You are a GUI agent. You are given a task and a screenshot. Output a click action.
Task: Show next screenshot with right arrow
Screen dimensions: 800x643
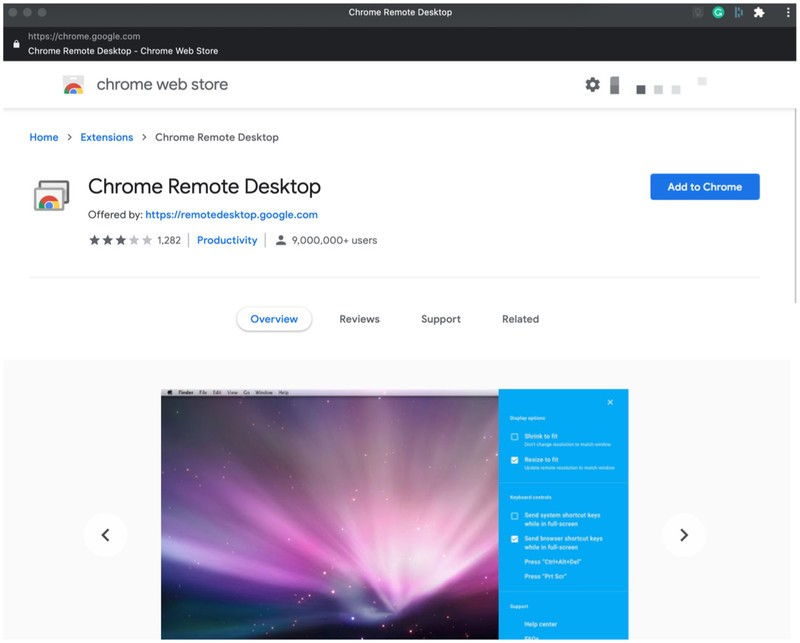pyautogui.click(x=684, y=535)
